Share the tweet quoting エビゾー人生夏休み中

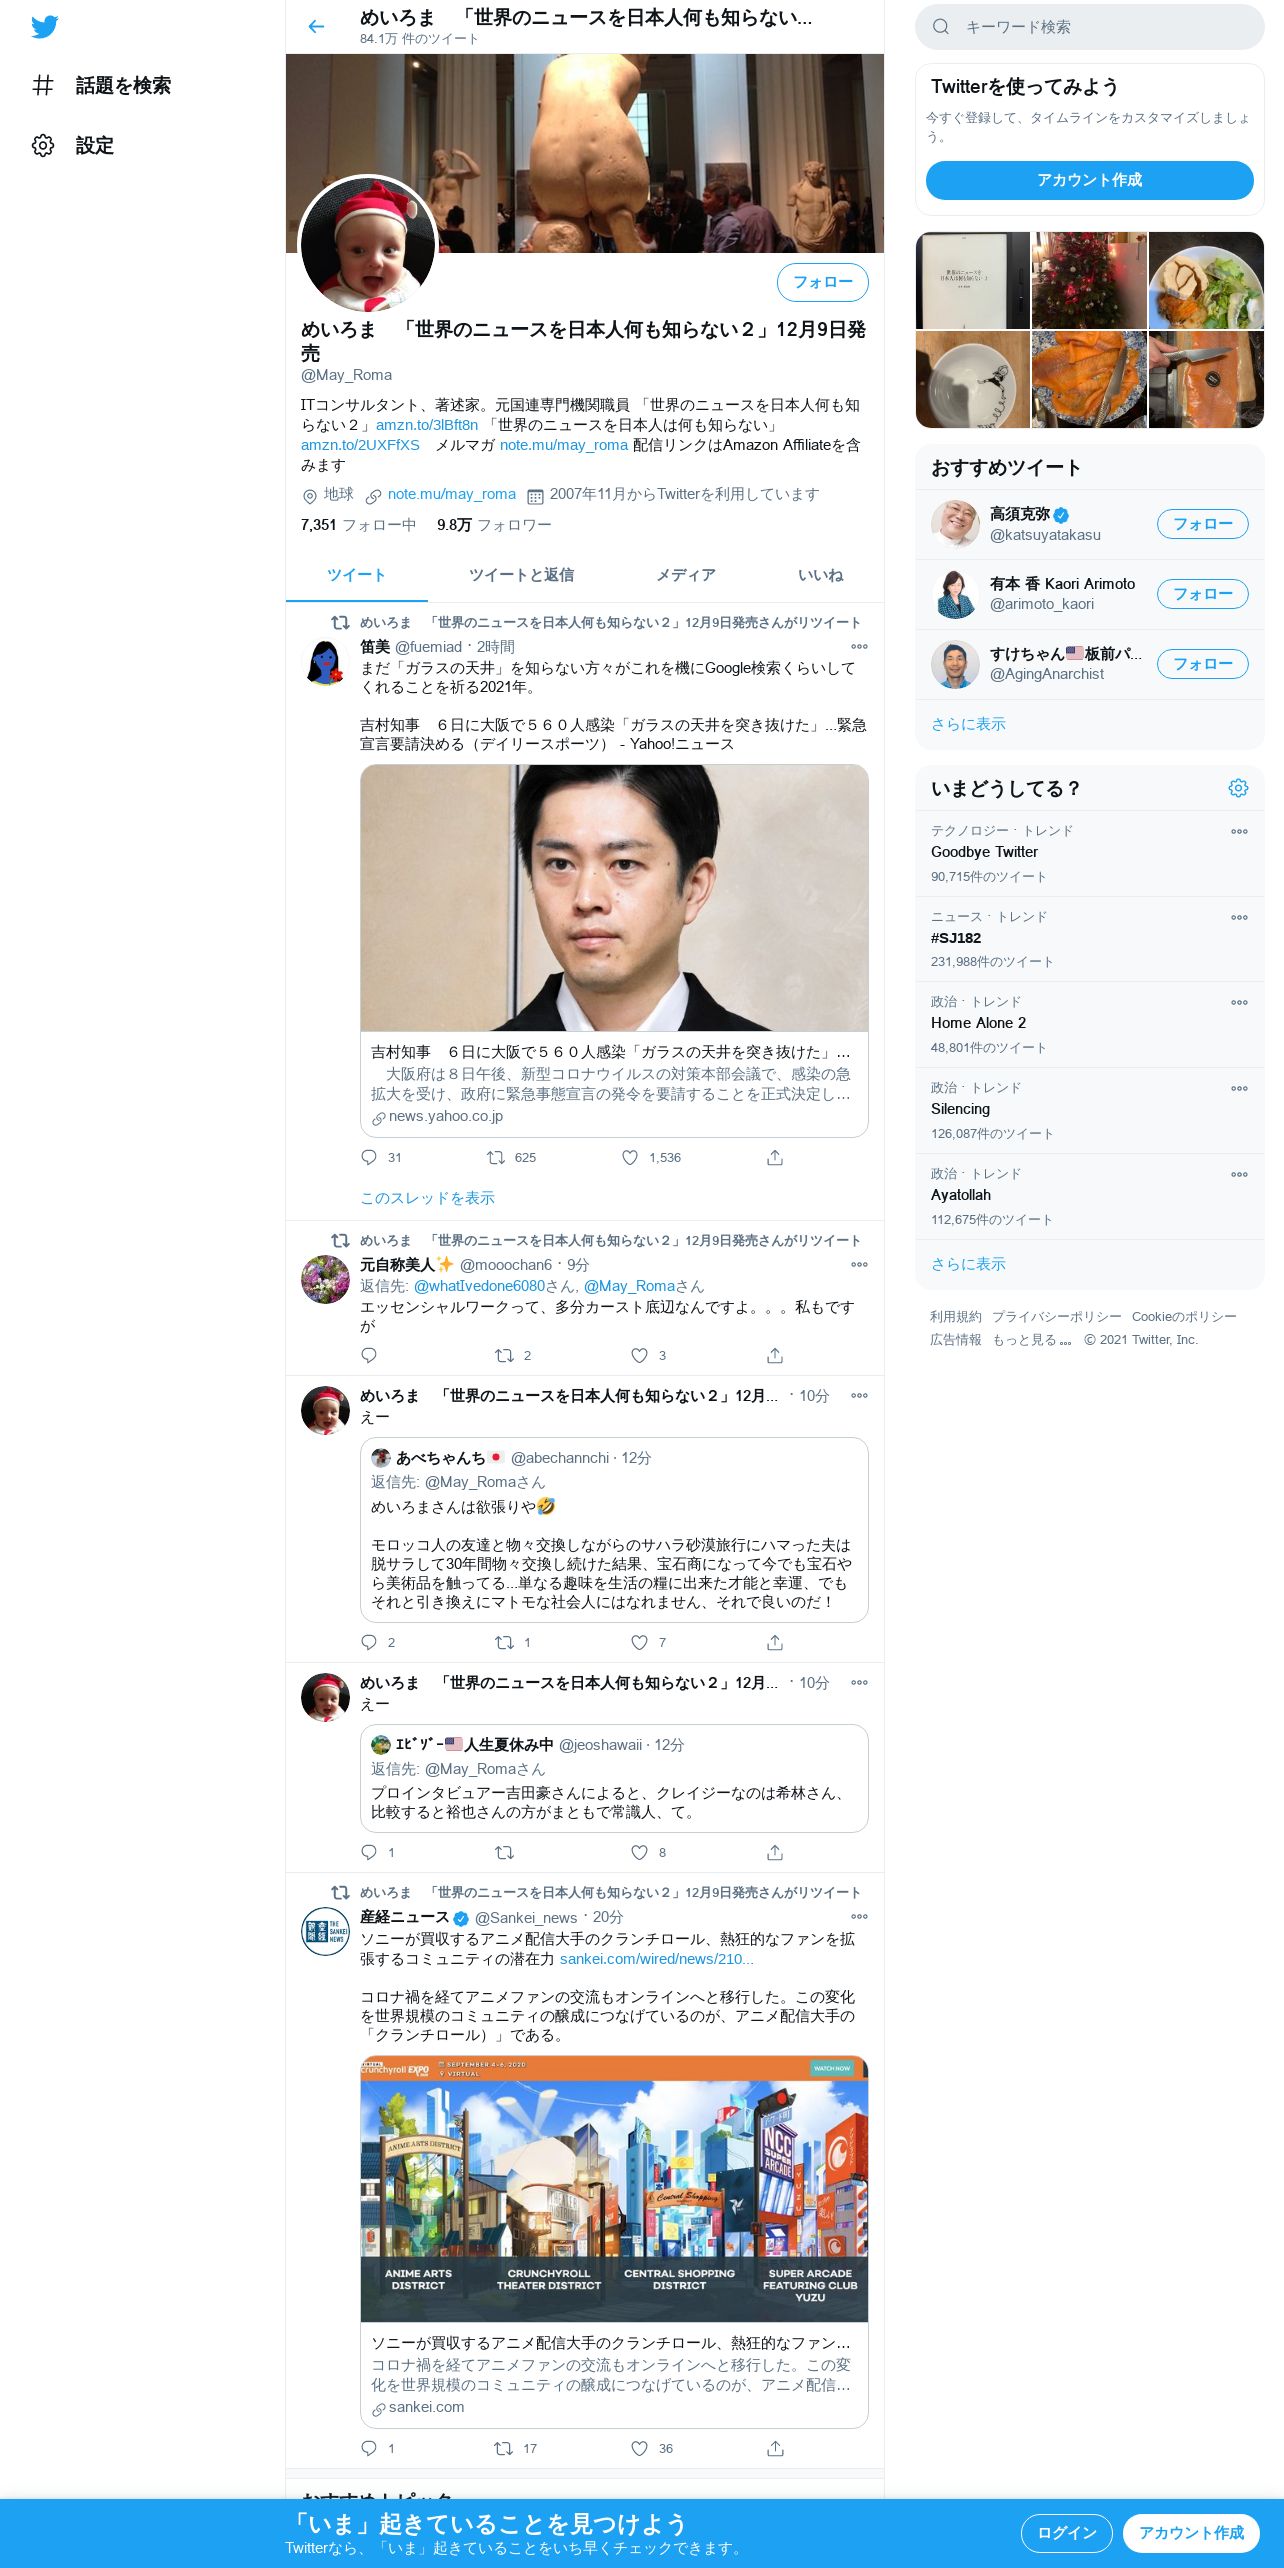[x=775, y=1852]
